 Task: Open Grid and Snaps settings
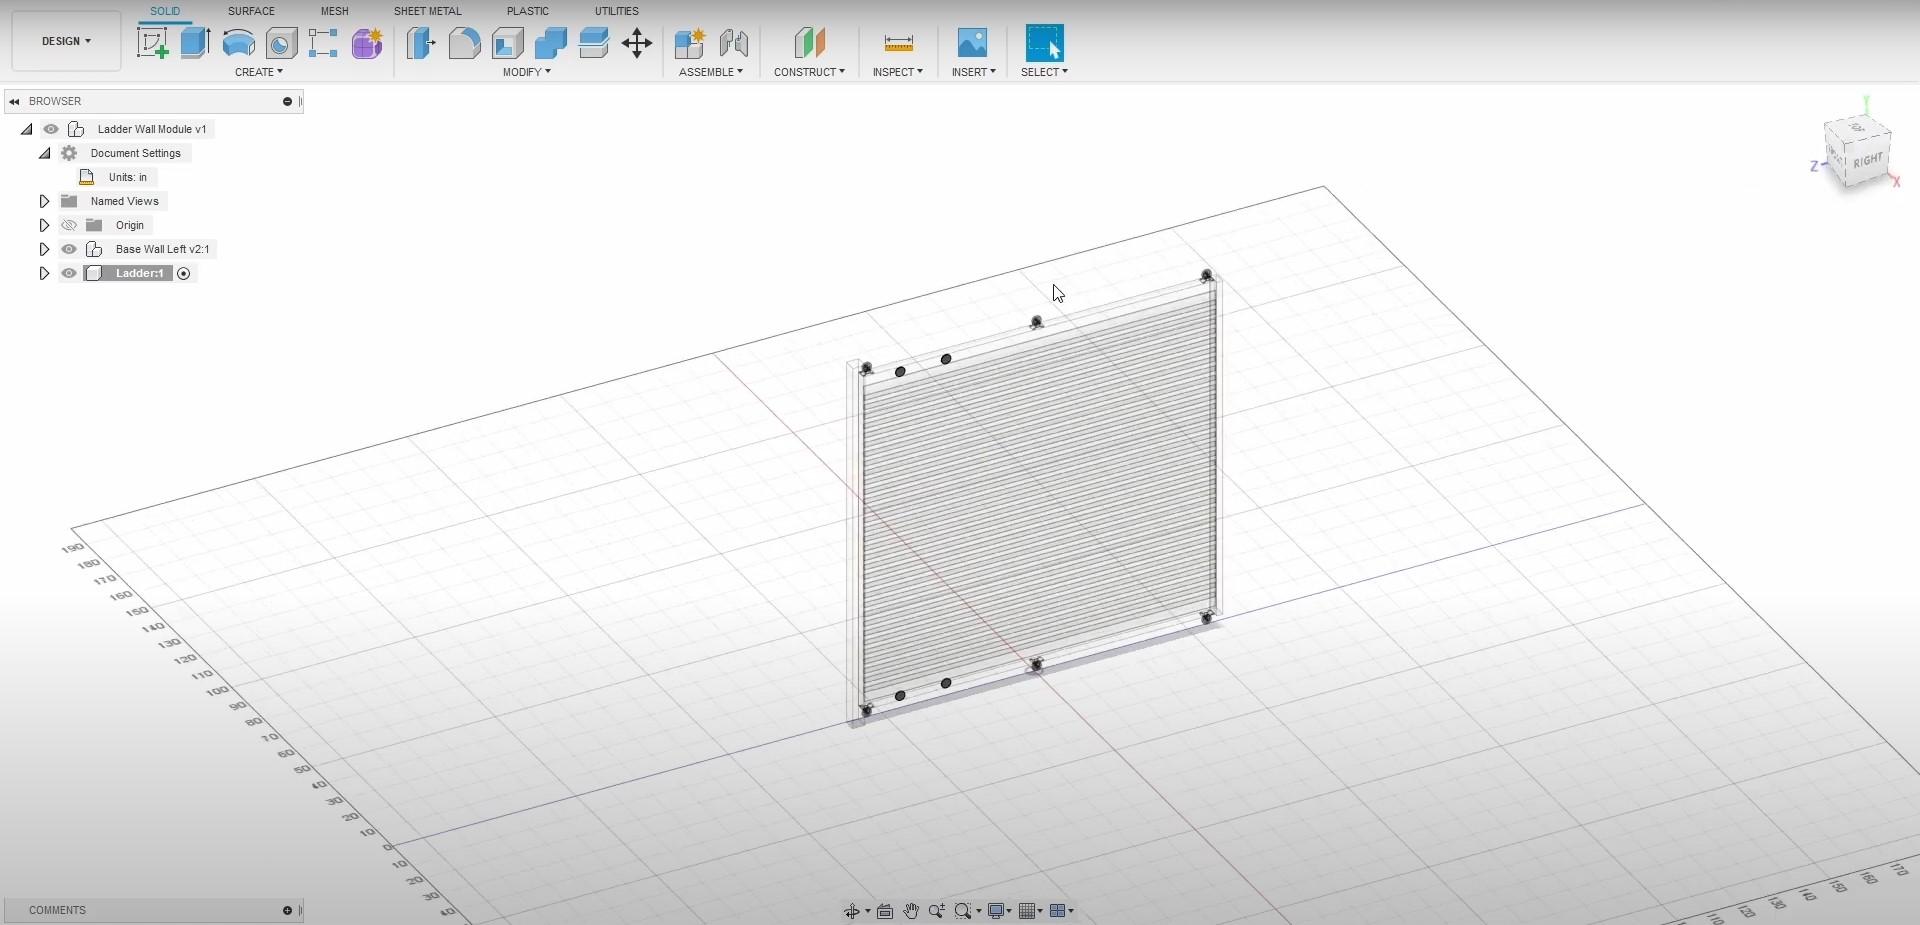[x=1027, y=911]
